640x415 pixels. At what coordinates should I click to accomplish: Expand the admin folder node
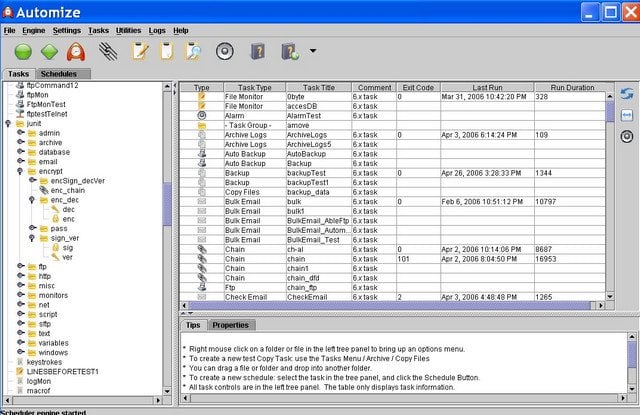[20, 133]
